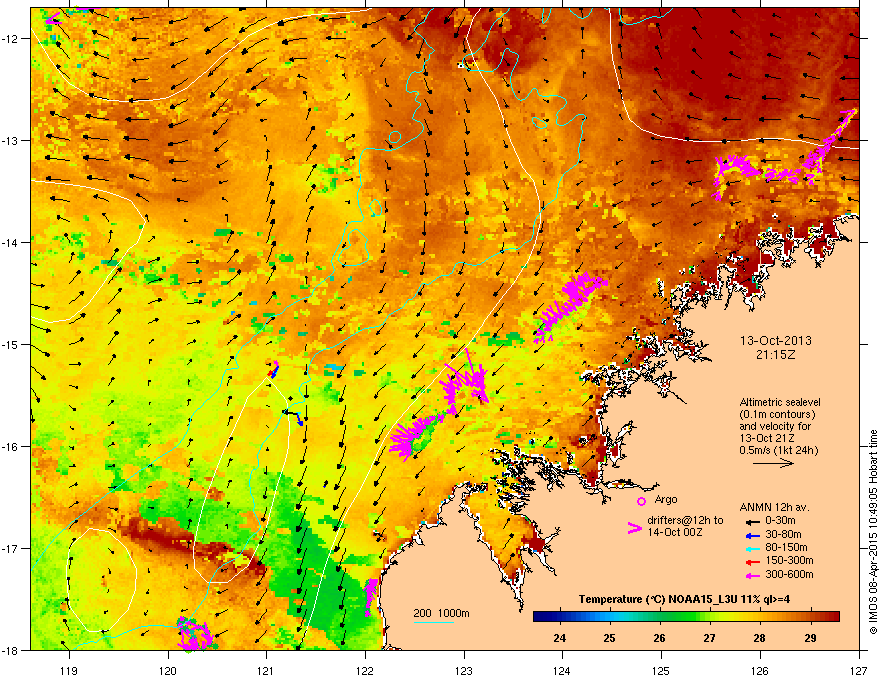Click longitude axis label 125
Viewport: 880px width, 680px height.
[x=661, y=670]
